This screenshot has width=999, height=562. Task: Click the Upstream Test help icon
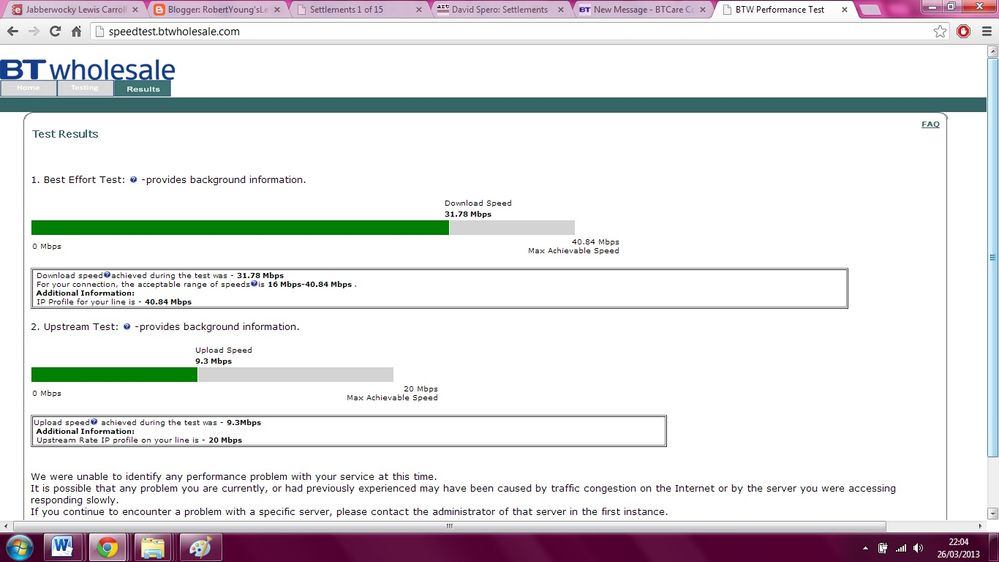[x=127, y=326]
